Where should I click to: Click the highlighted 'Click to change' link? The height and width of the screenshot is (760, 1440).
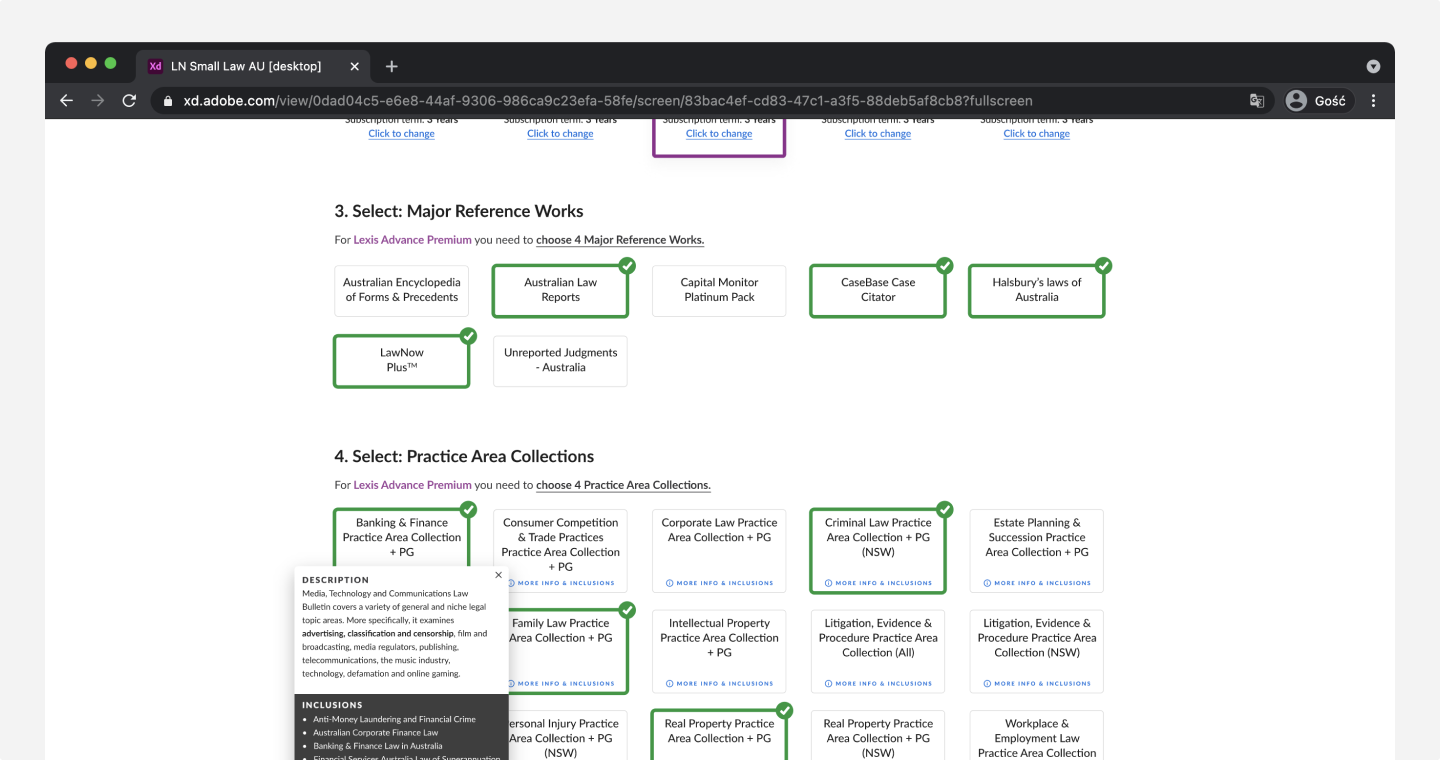click(719, 134)
